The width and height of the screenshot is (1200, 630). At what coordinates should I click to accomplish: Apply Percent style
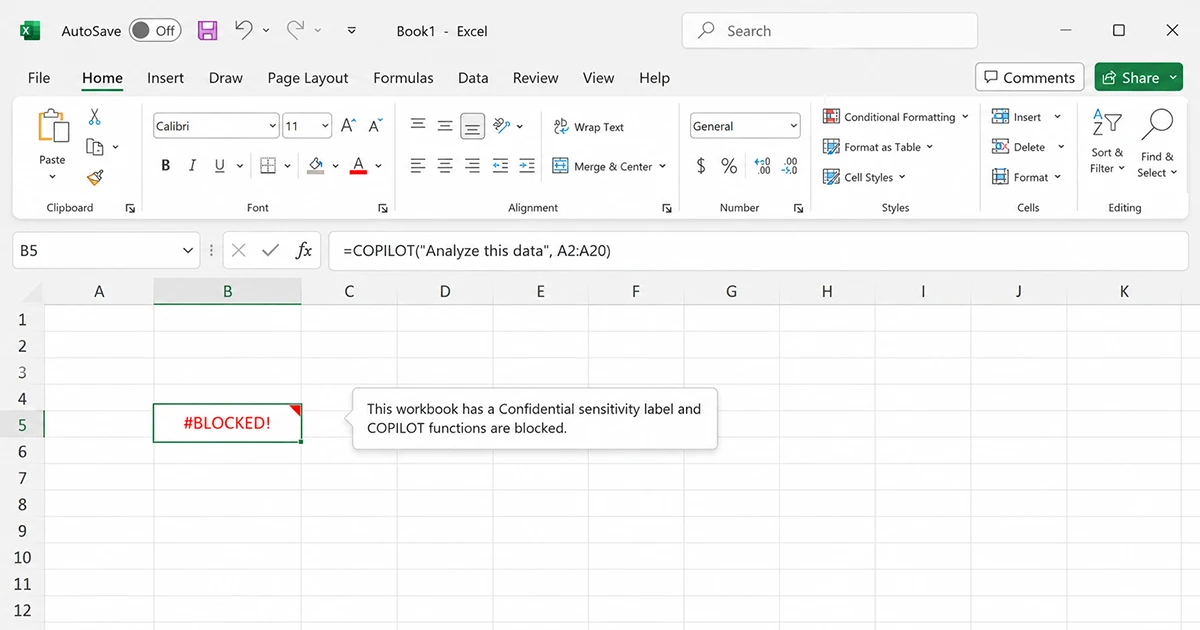(729, 166)
